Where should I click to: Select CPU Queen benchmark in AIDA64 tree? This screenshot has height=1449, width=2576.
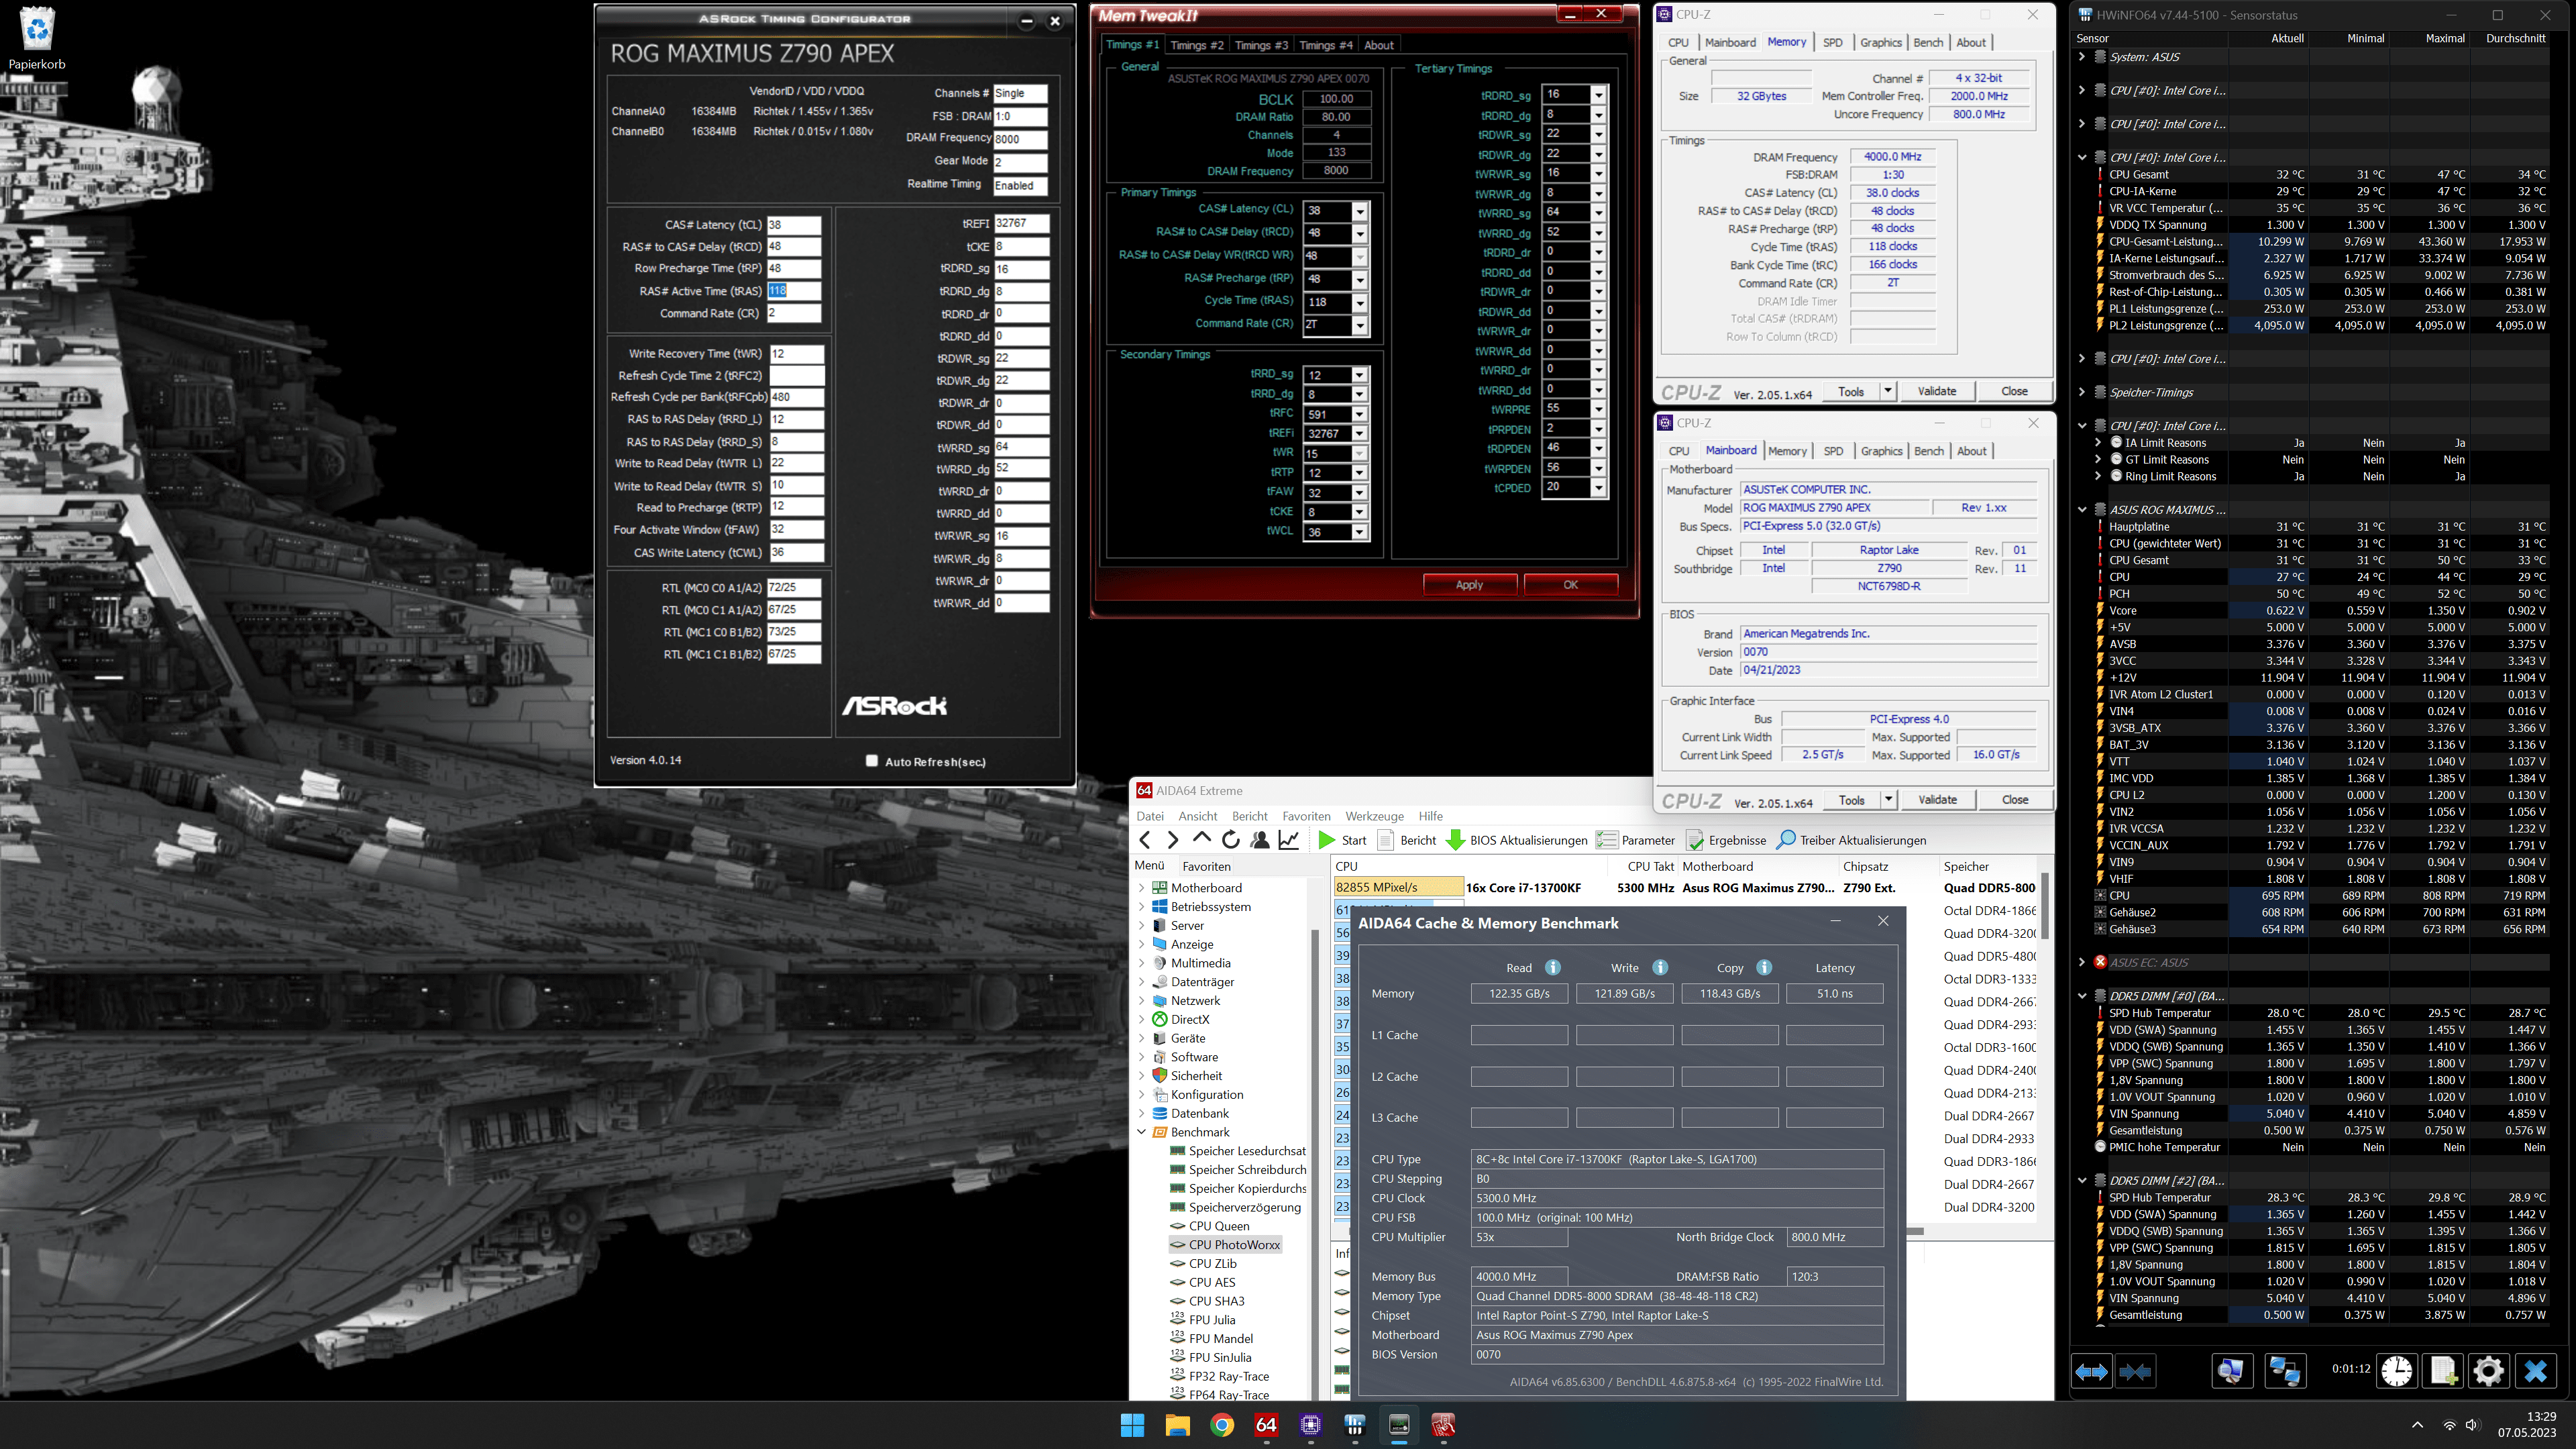coord(1218,1226)
